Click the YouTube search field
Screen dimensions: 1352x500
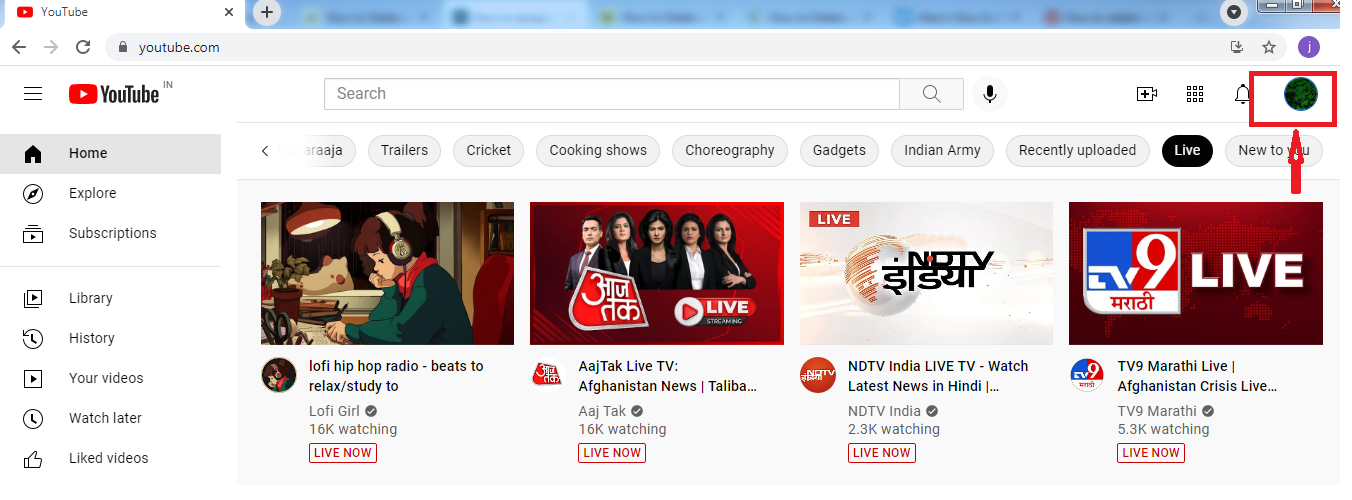(x=612, y=93)
